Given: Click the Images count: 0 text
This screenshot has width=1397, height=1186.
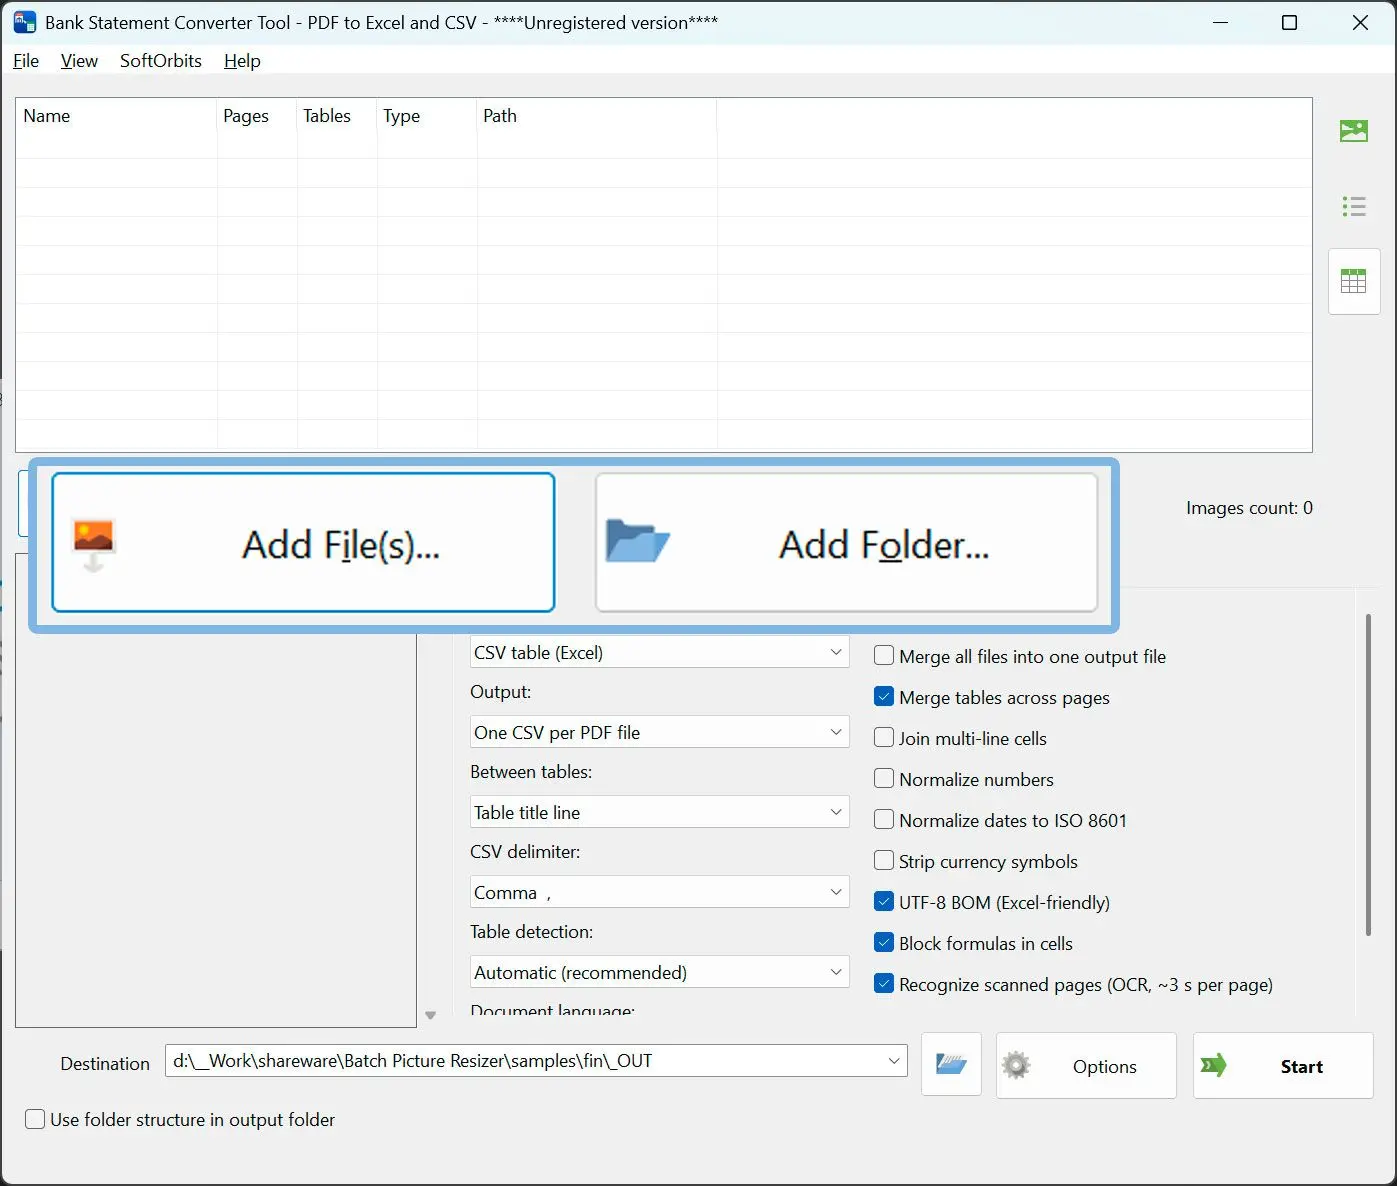Looking at the screenshot, I should pos(1249,508).
